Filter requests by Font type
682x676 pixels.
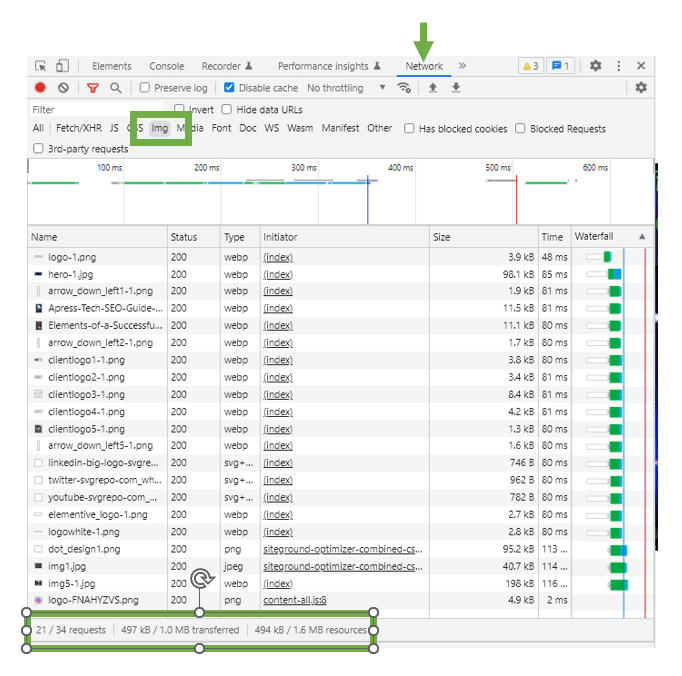221,128
